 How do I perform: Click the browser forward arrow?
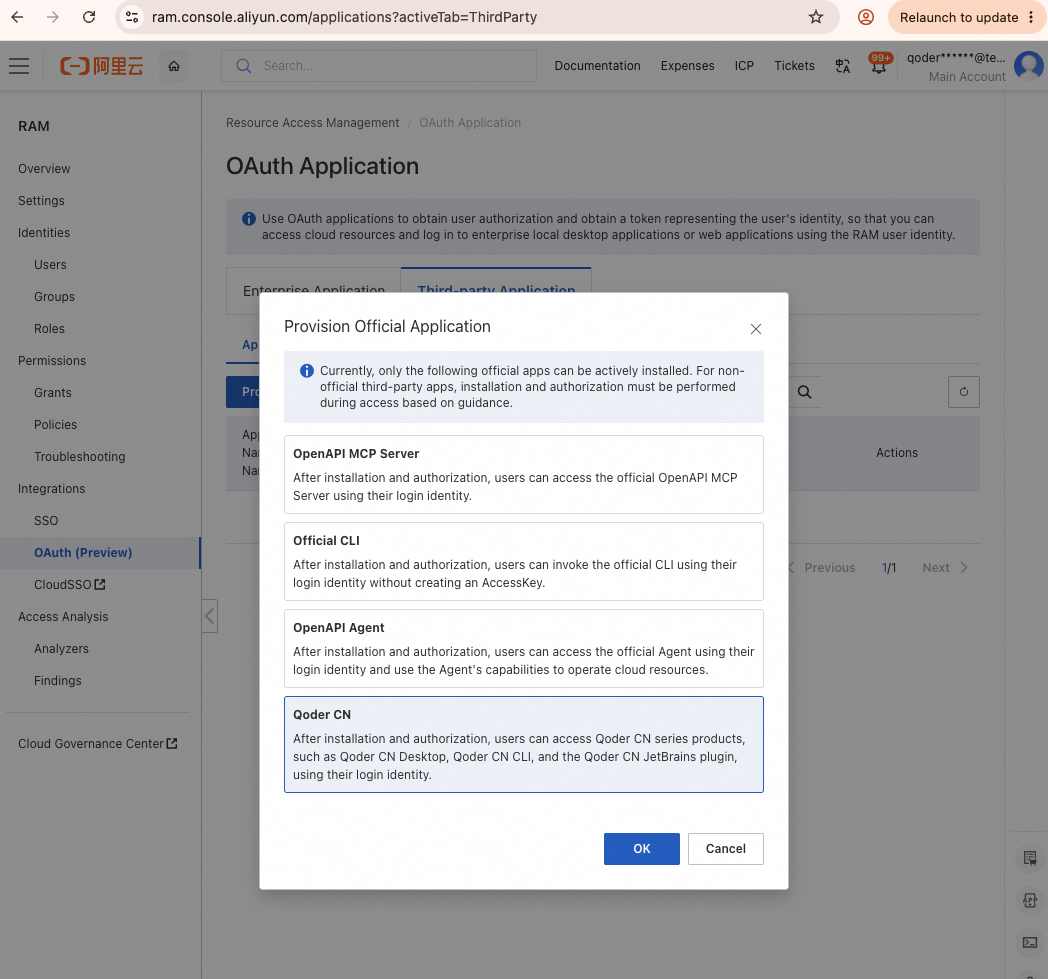[53, 17]
